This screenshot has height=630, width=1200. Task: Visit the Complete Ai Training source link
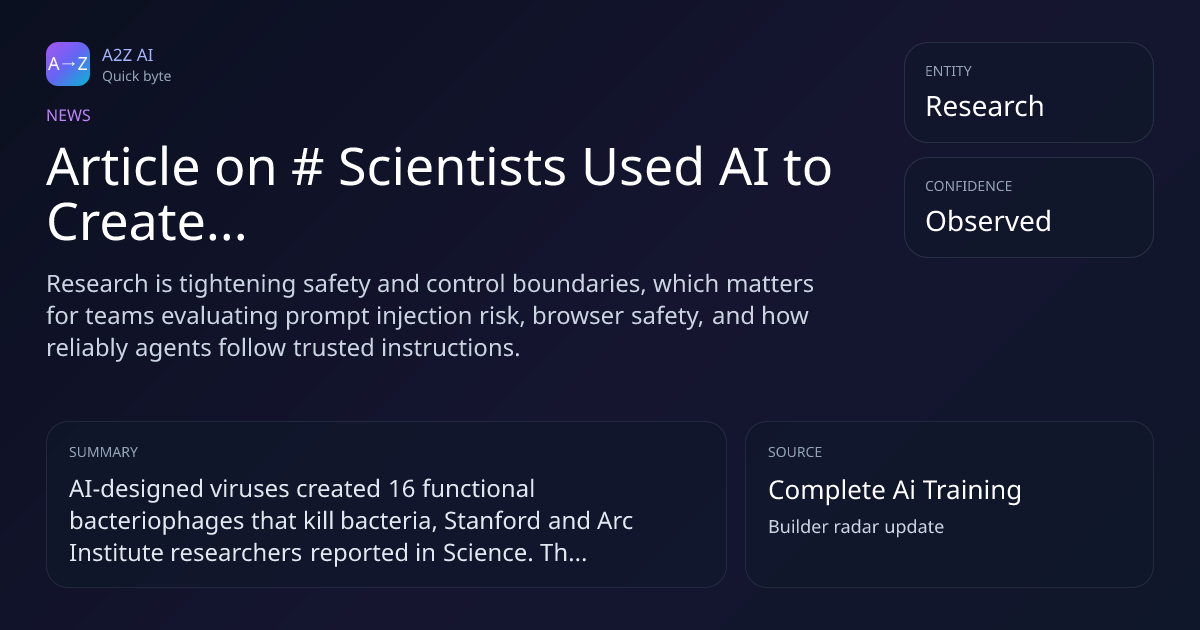coord(895,490)
